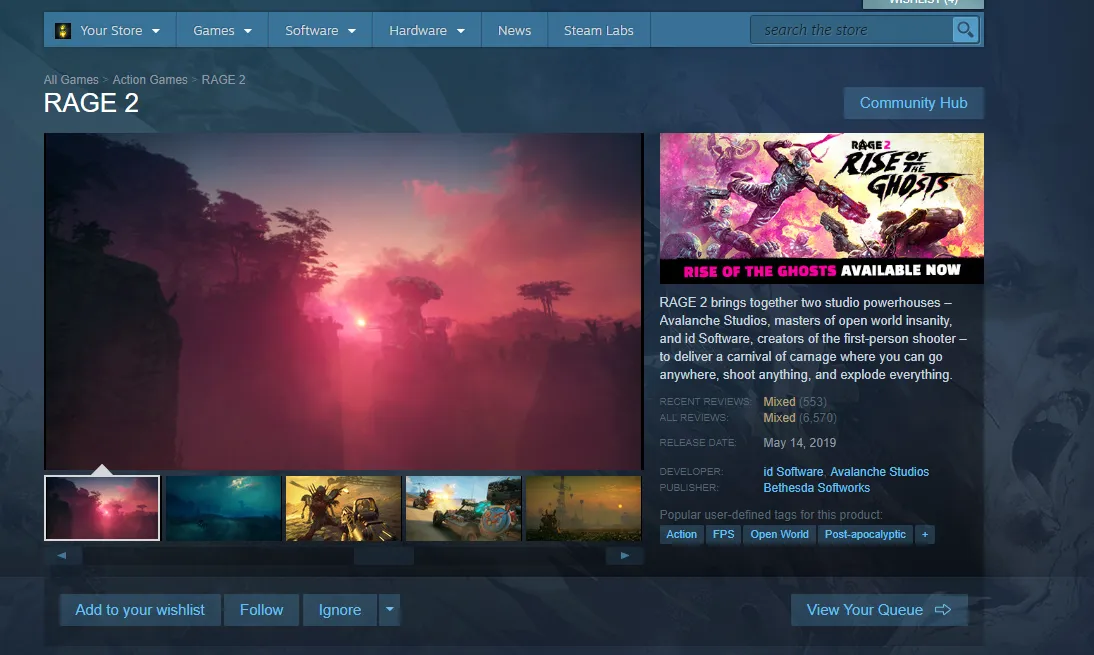Open the Software dropdown menu
Viewport: 1094px width, 655px height.
pyautogui.click(x=320, y=31)
